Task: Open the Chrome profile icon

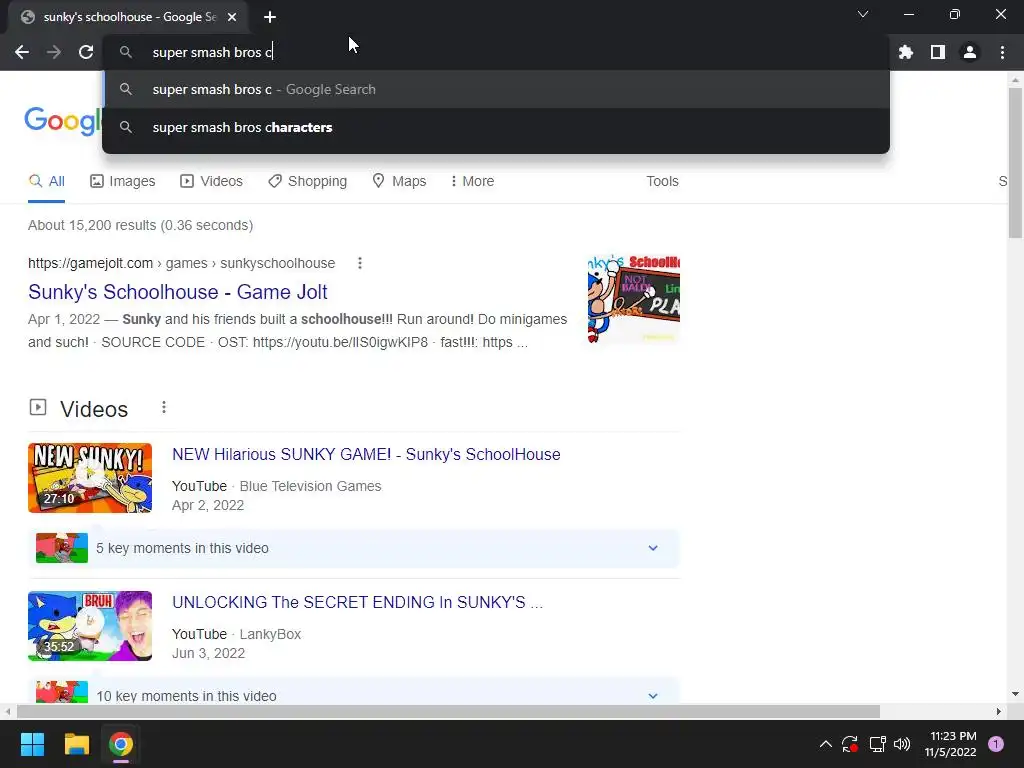Action: click(x=970, y=52)
